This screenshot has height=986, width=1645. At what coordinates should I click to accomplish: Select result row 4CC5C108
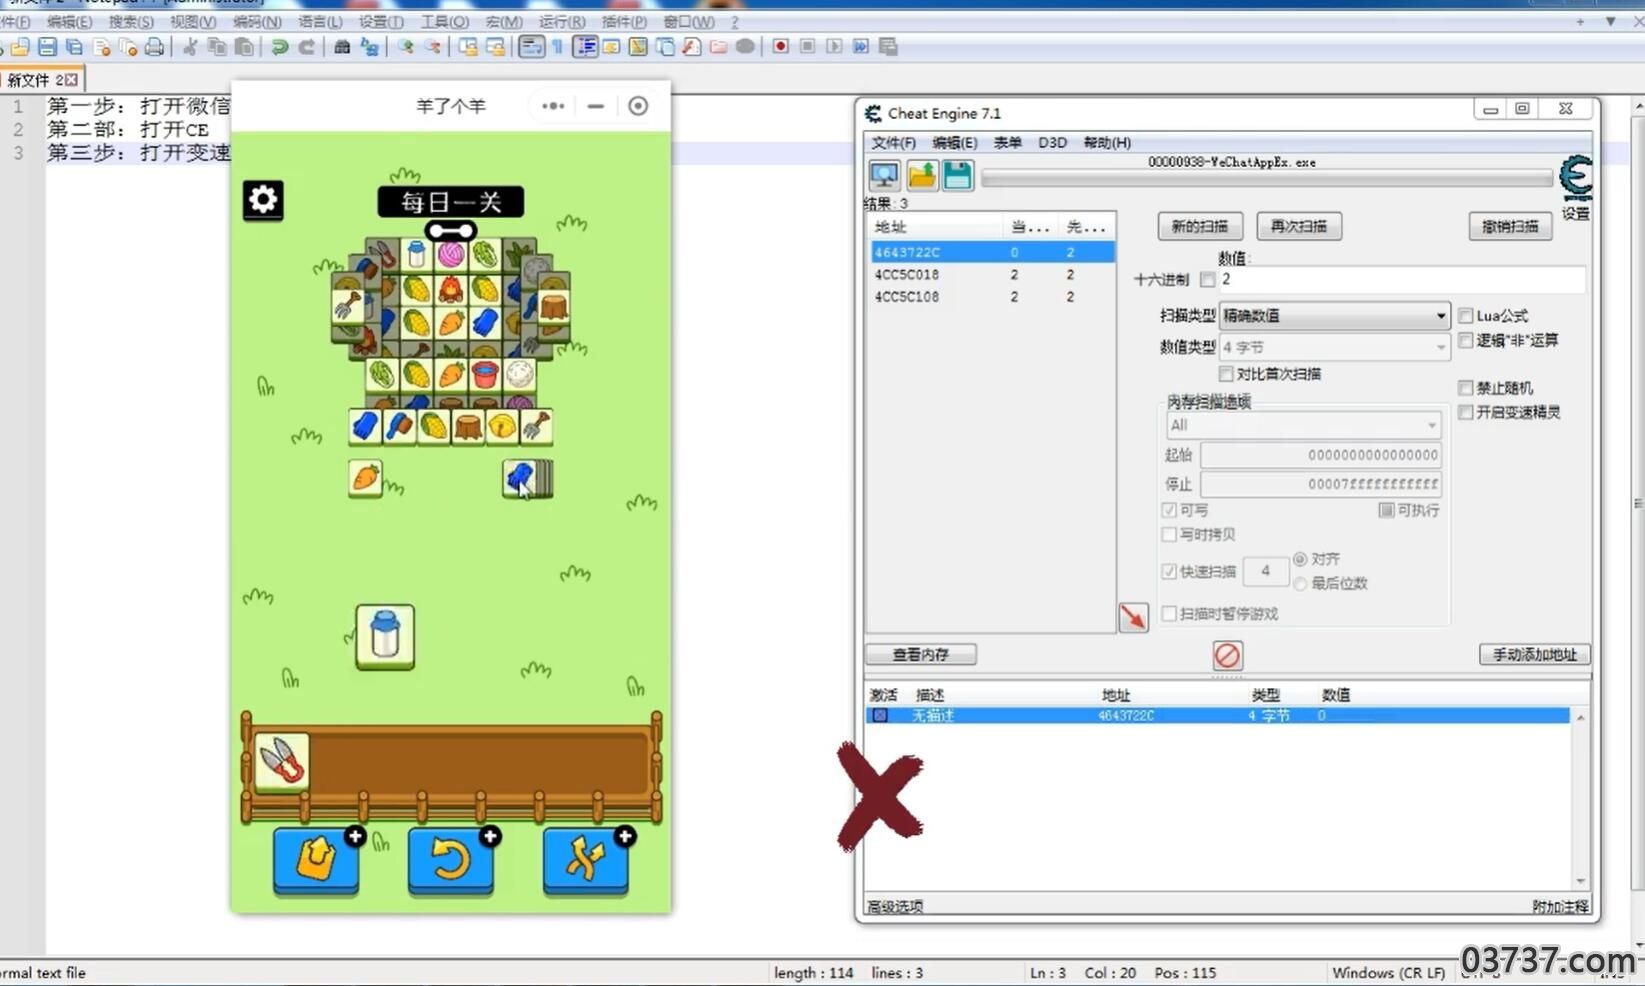pos(991,297)
